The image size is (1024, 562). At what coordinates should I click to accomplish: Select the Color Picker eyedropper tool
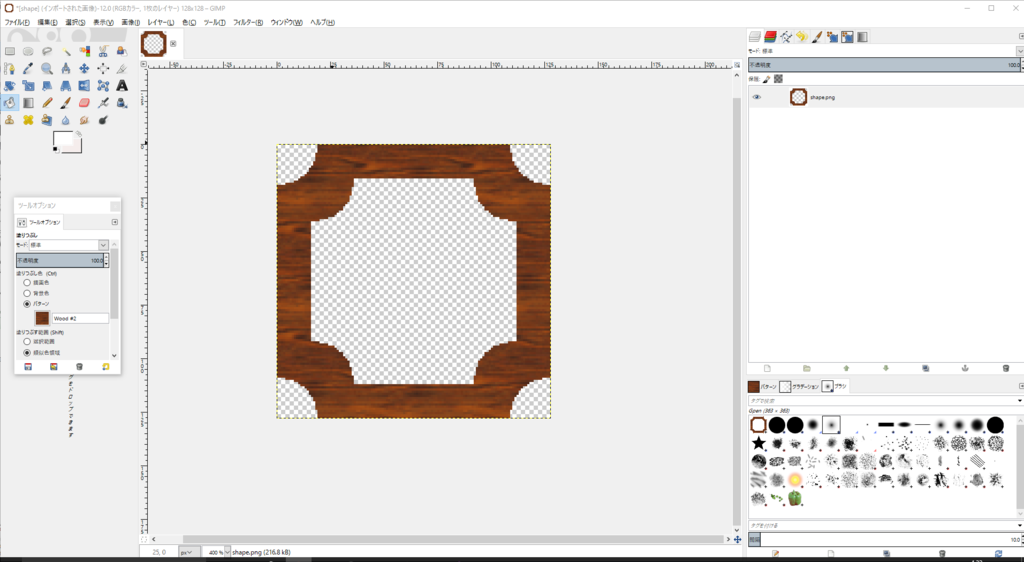(x=28, y=69)
